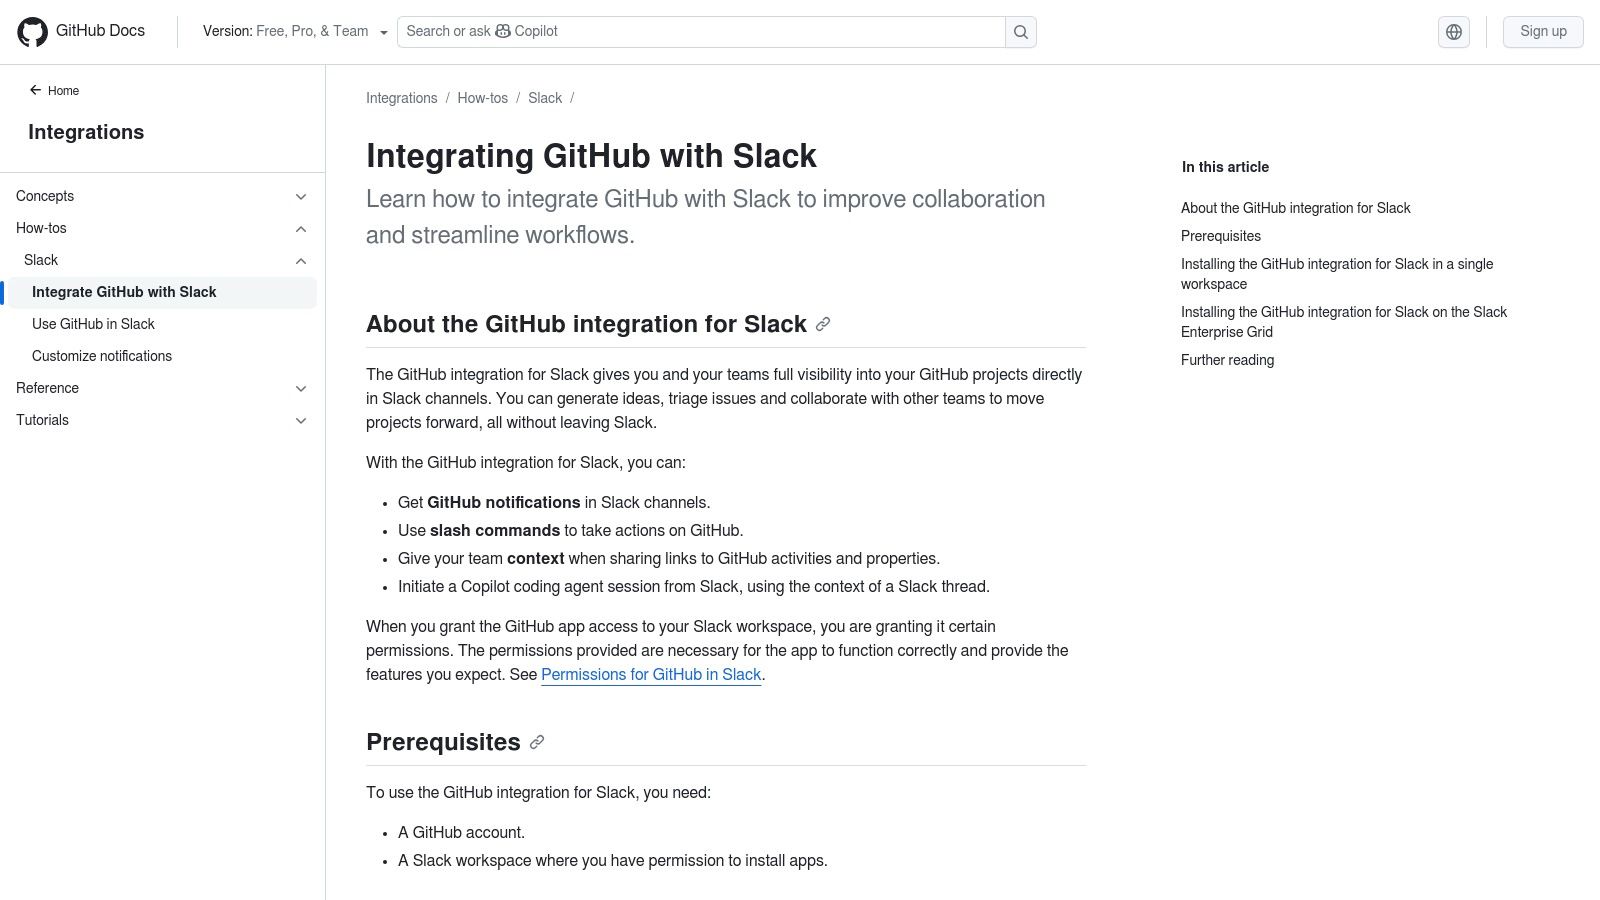Click the Sign up button

[1543, 31]
